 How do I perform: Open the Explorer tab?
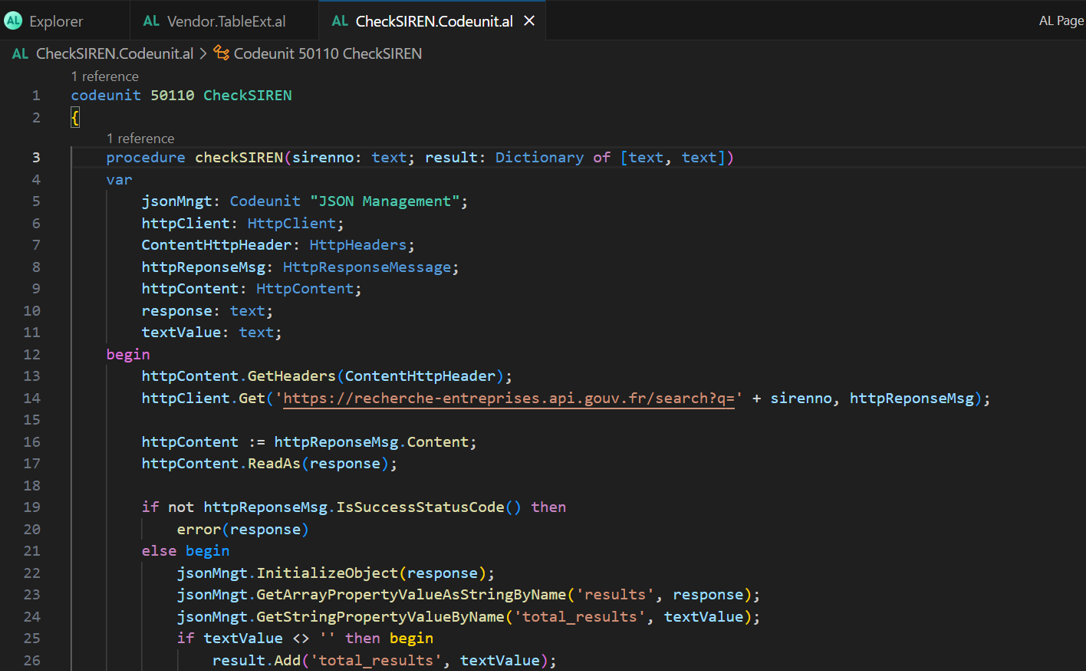tap(56, 21)
